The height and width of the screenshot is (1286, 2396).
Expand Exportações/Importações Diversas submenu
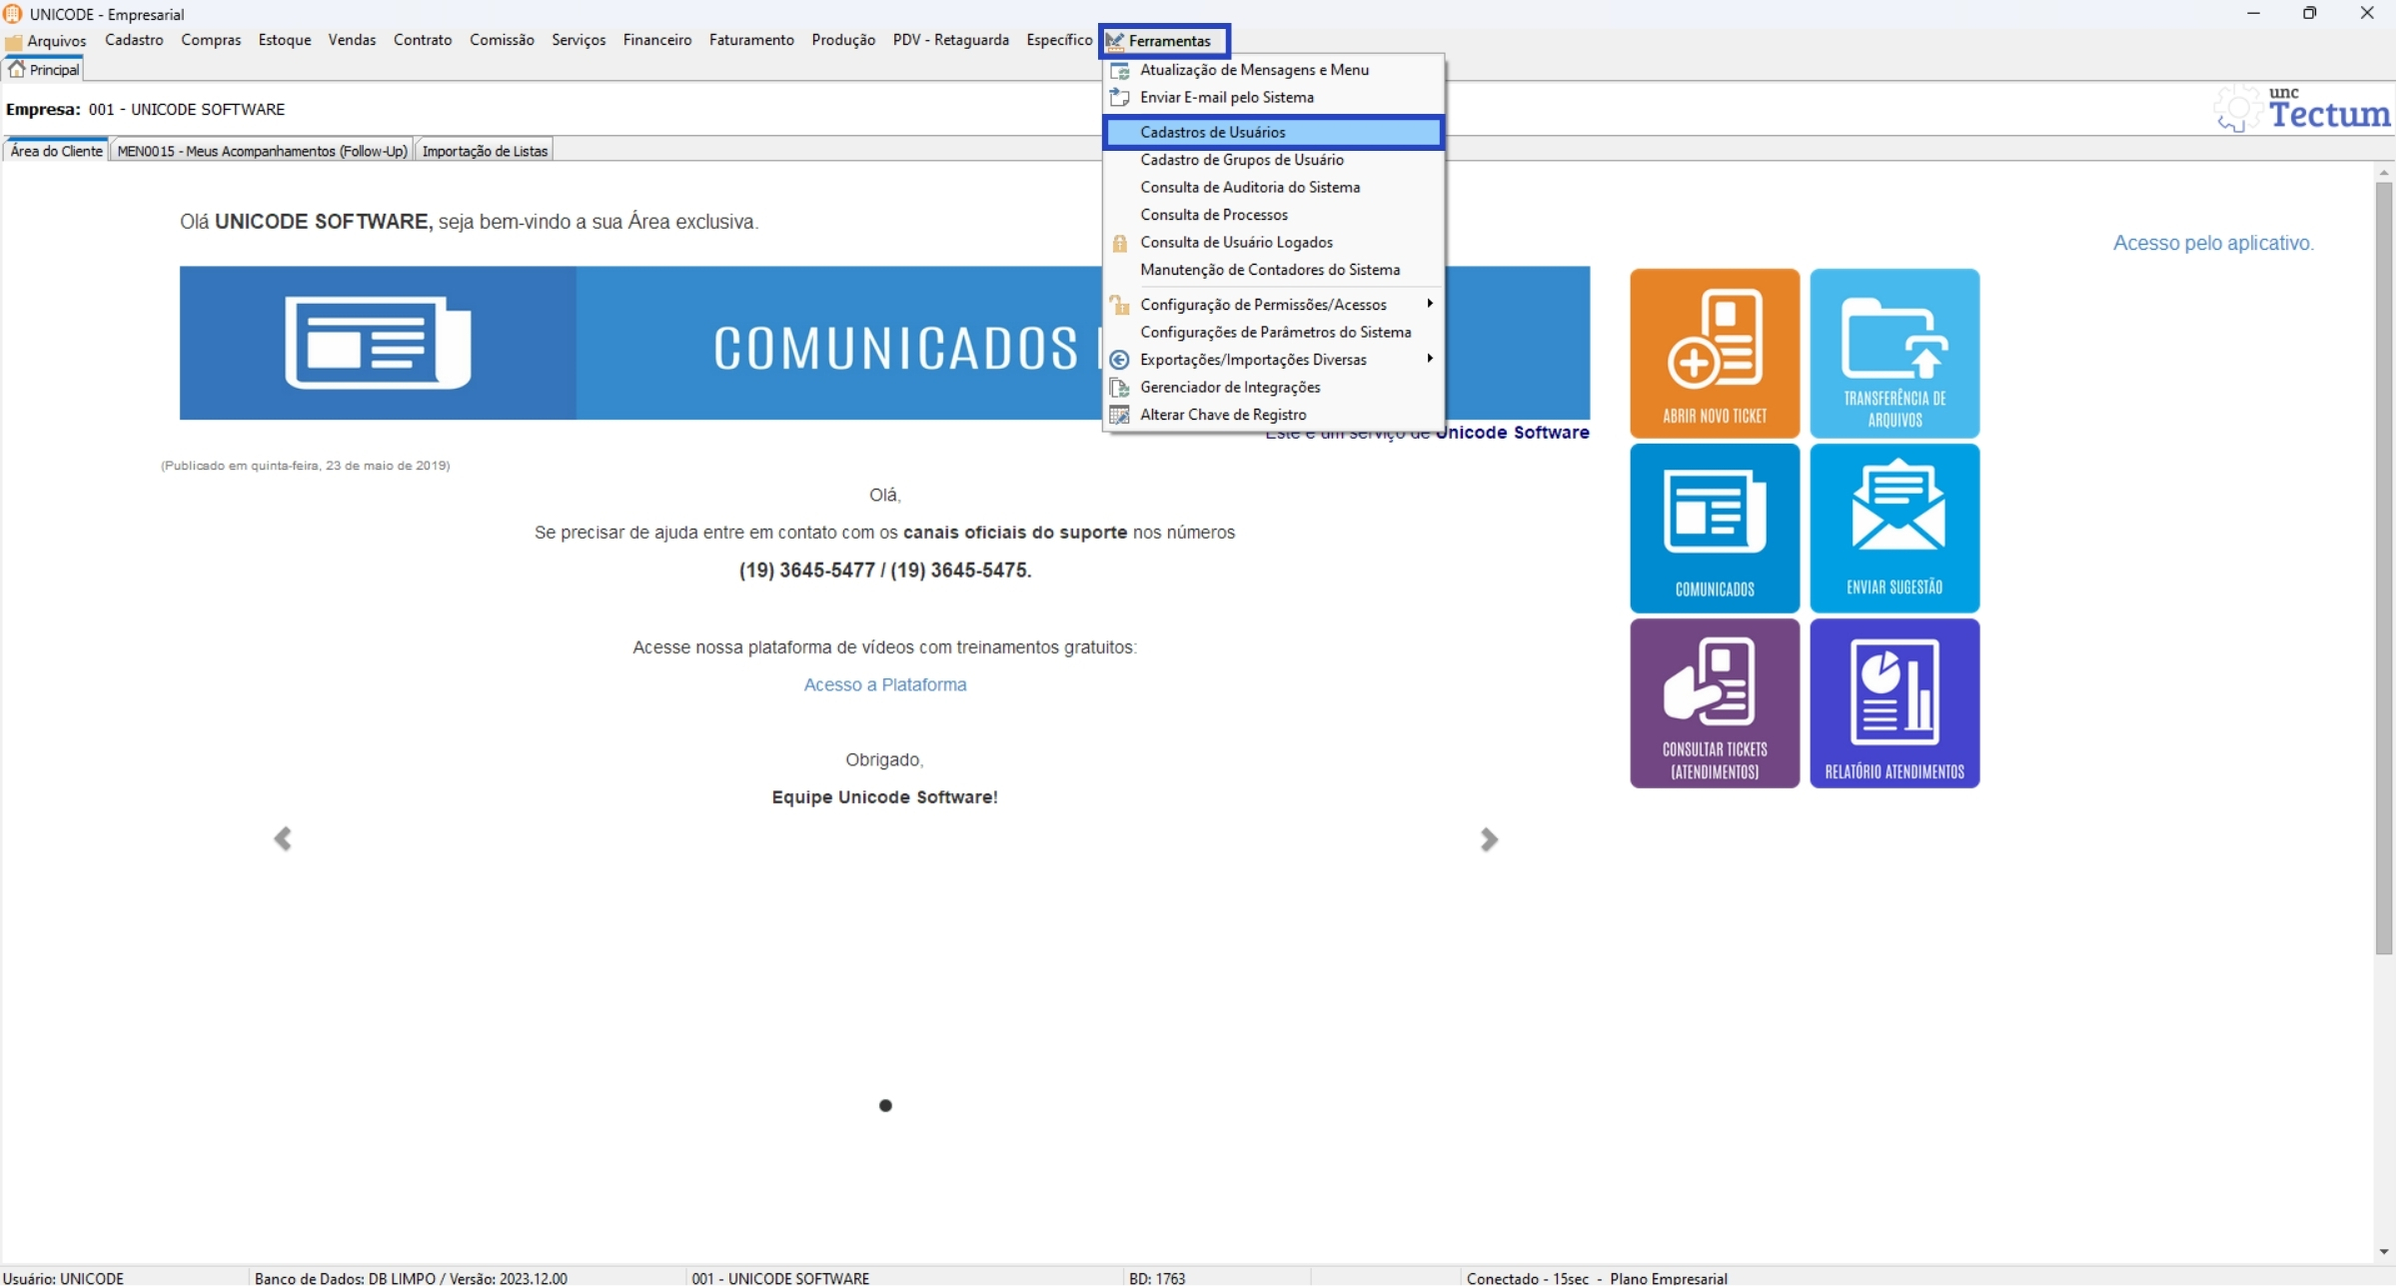click(1253, 359)
